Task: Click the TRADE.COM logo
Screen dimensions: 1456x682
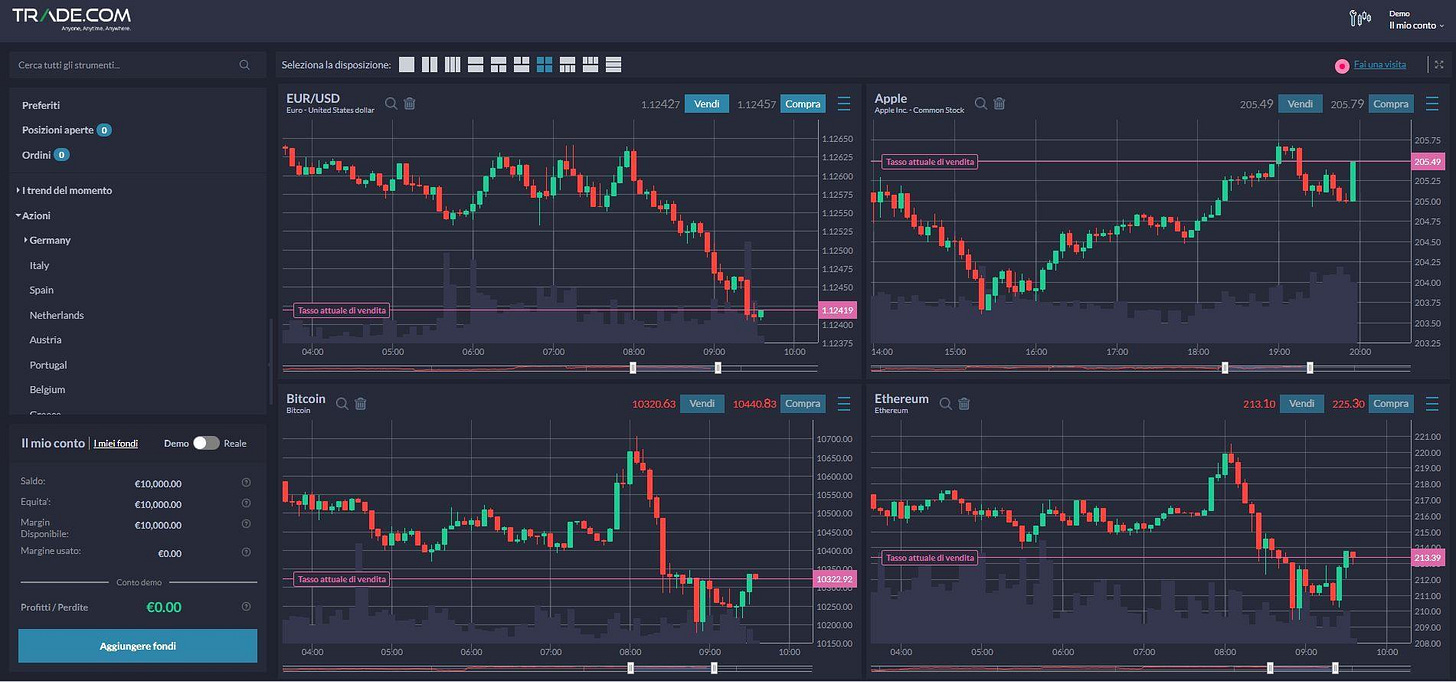Action: (71, 18)
